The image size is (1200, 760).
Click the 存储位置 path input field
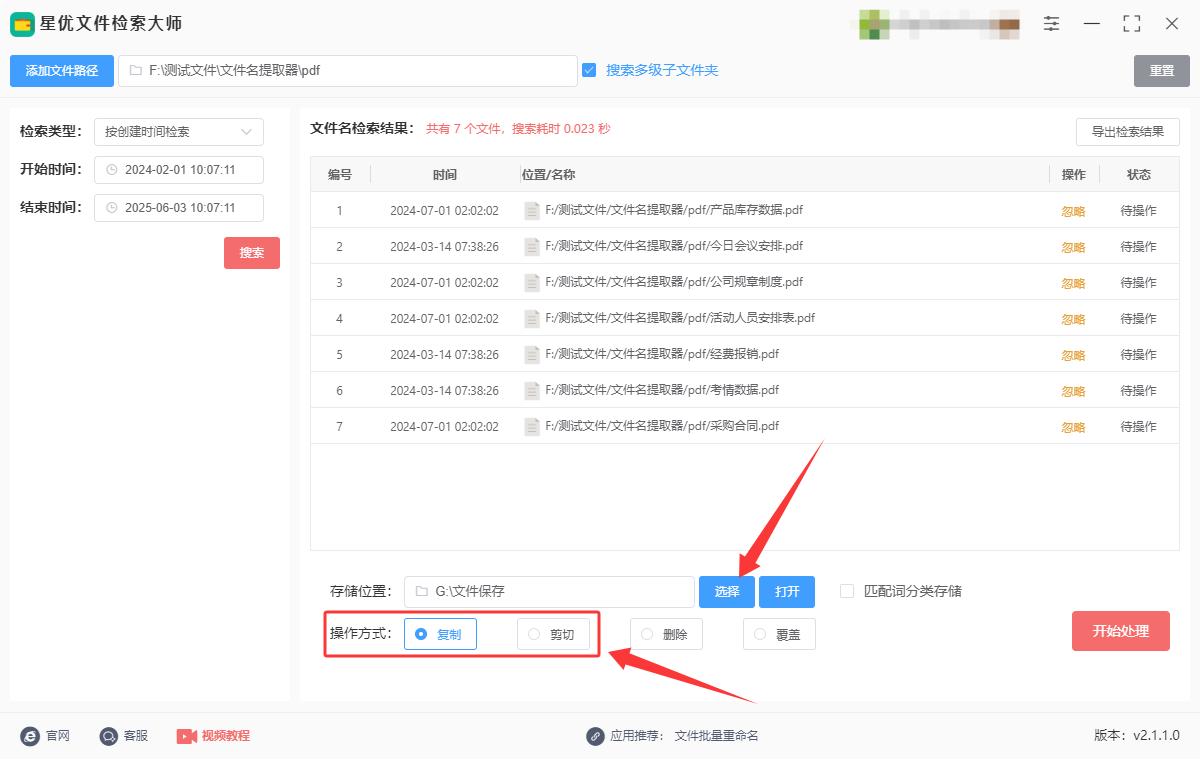[x=549, y=592]
